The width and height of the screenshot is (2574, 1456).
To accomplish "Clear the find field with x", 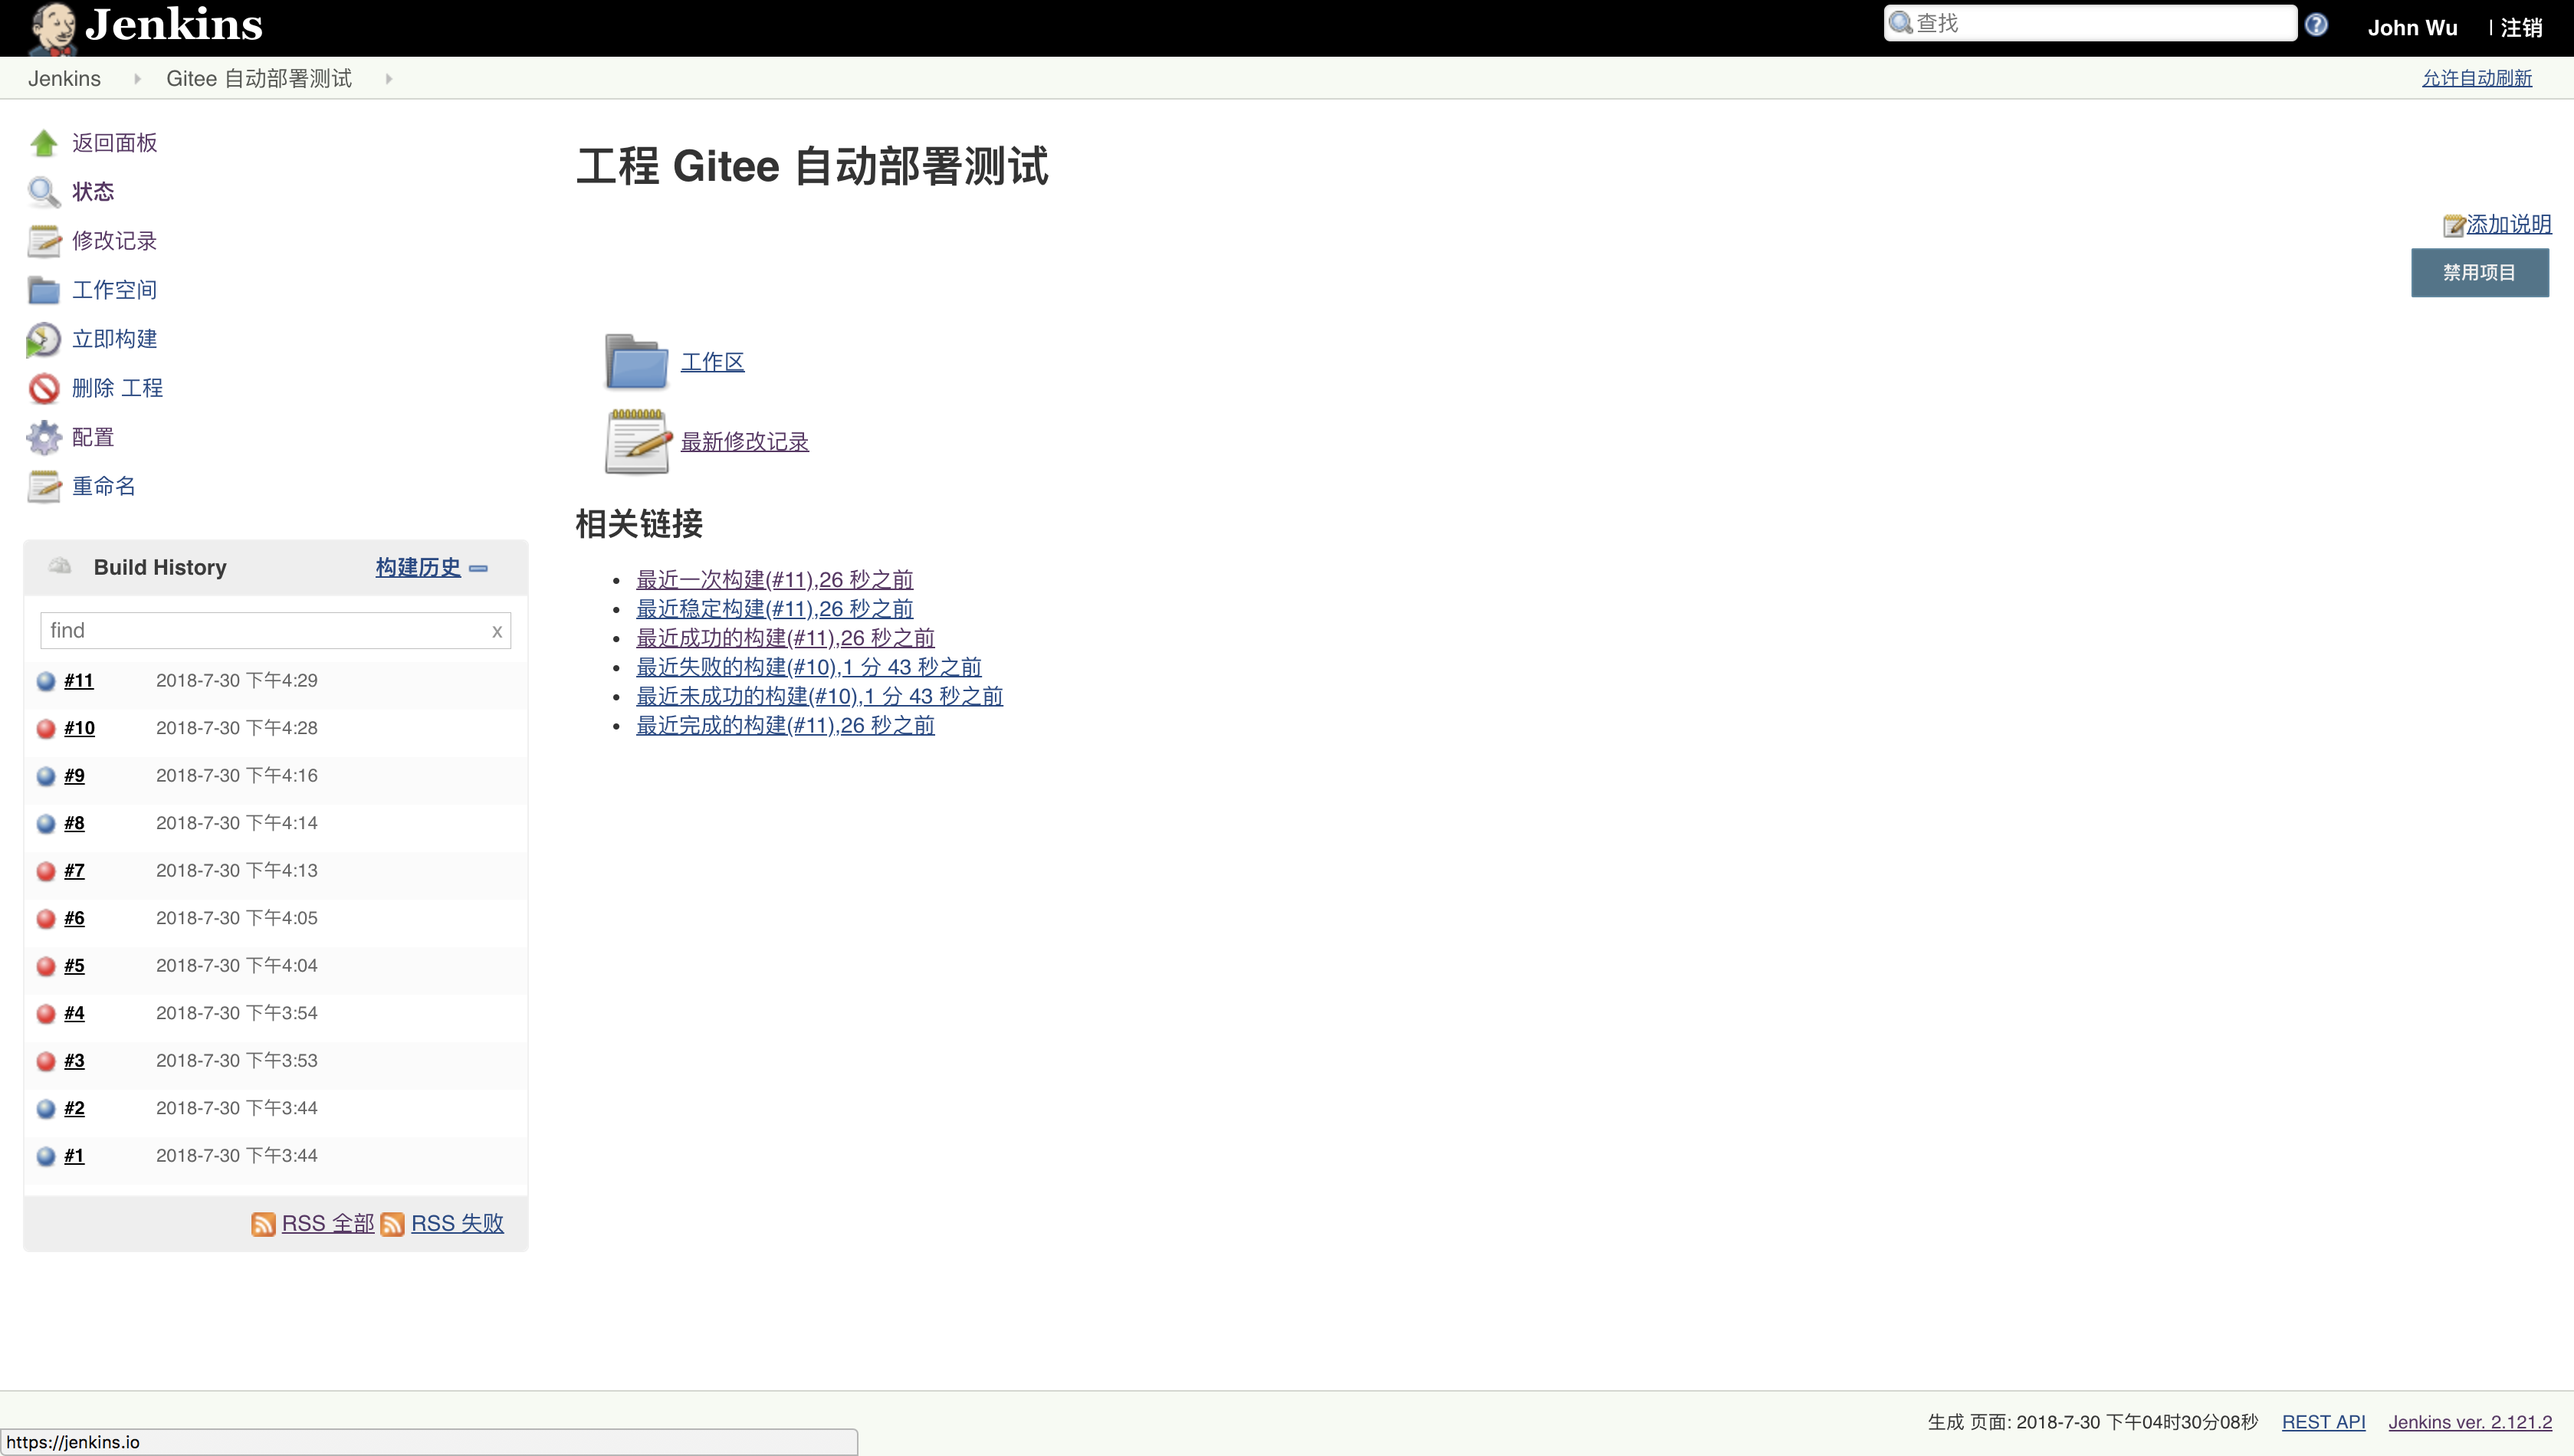I will pyautogui.click(x=497, y=632).
